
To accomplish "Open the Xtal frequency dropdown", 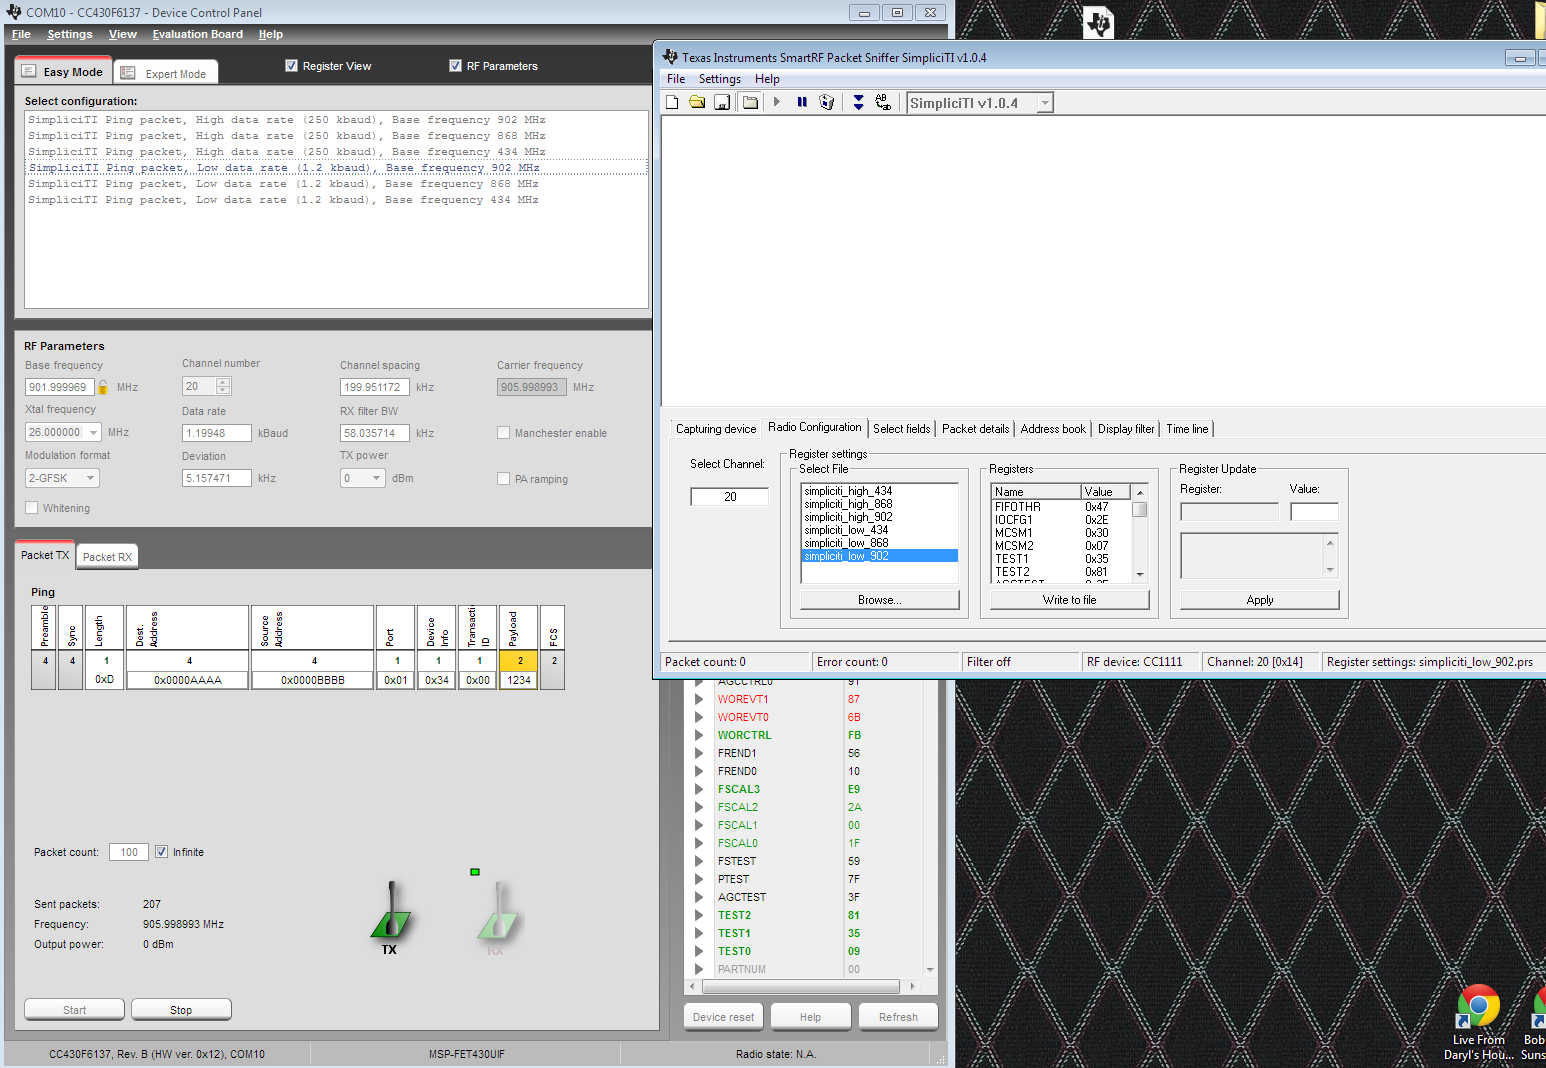I will (93, 433).
